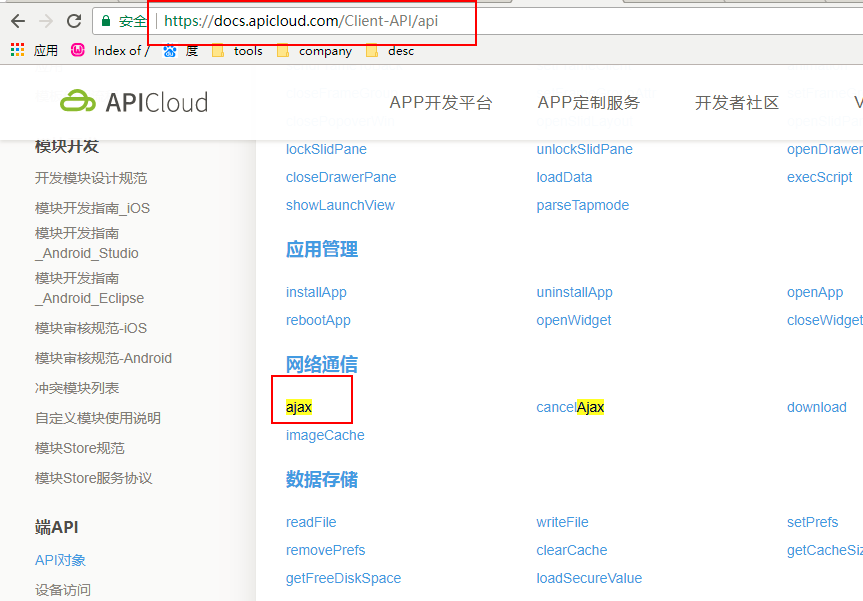Click the APICloud logo
Screen dimensions: 863x601
(x=134, y=102)
